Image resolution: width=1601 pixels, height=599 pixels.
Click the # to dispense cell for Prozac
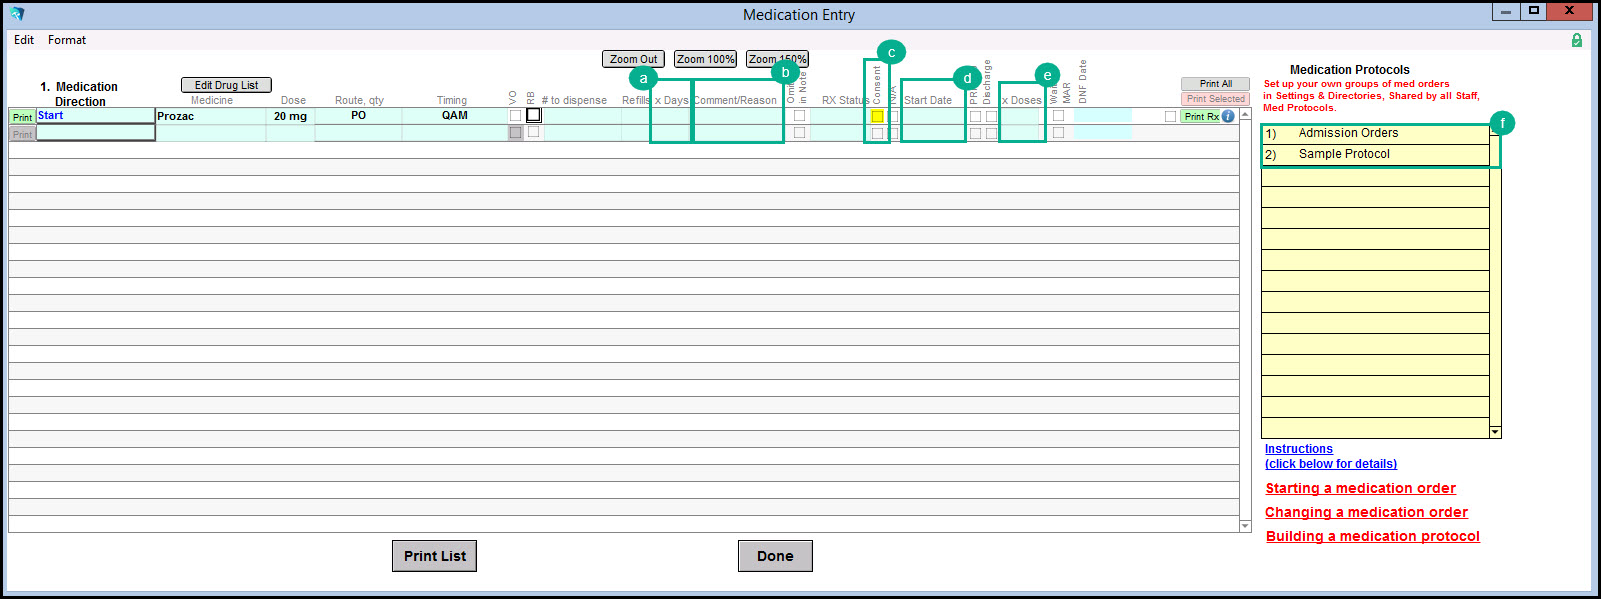582,116
